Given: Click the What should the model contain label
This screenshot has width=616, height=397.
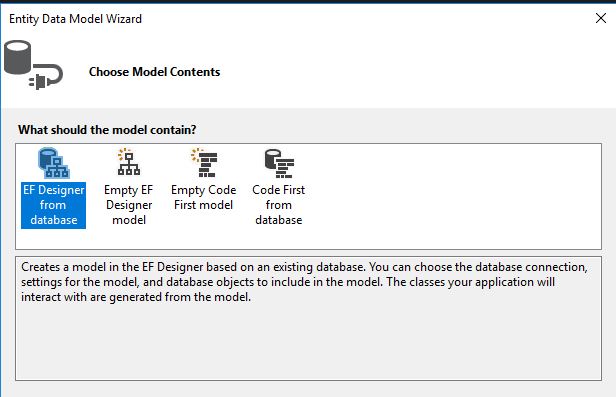Looking at the screenshot, I should [107, 130].
